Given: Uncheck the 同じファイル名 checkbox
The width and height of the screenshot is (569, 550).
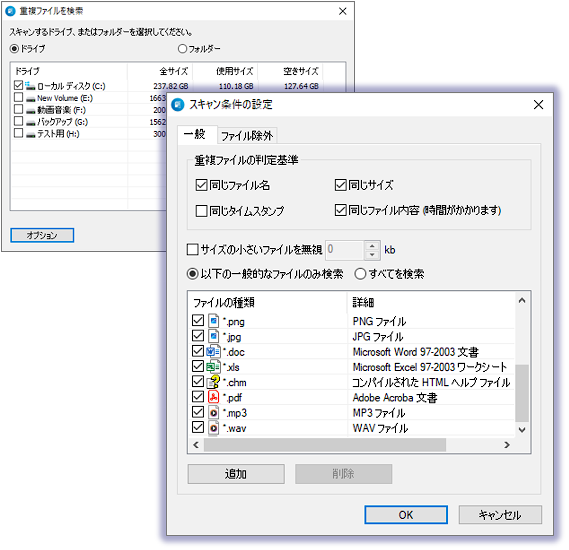Looking at the screenshot, I should [201, 185].
